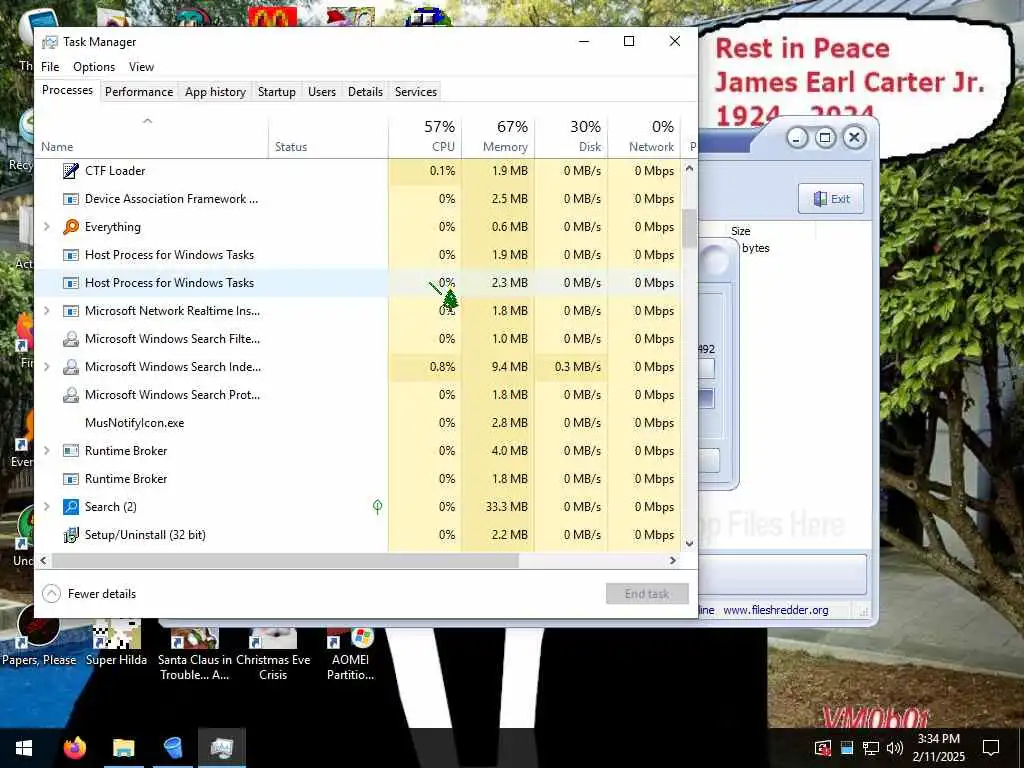Open Firefox from the taskbar
The height and width of the screenshot is (768, 1024).
point(74,748)
